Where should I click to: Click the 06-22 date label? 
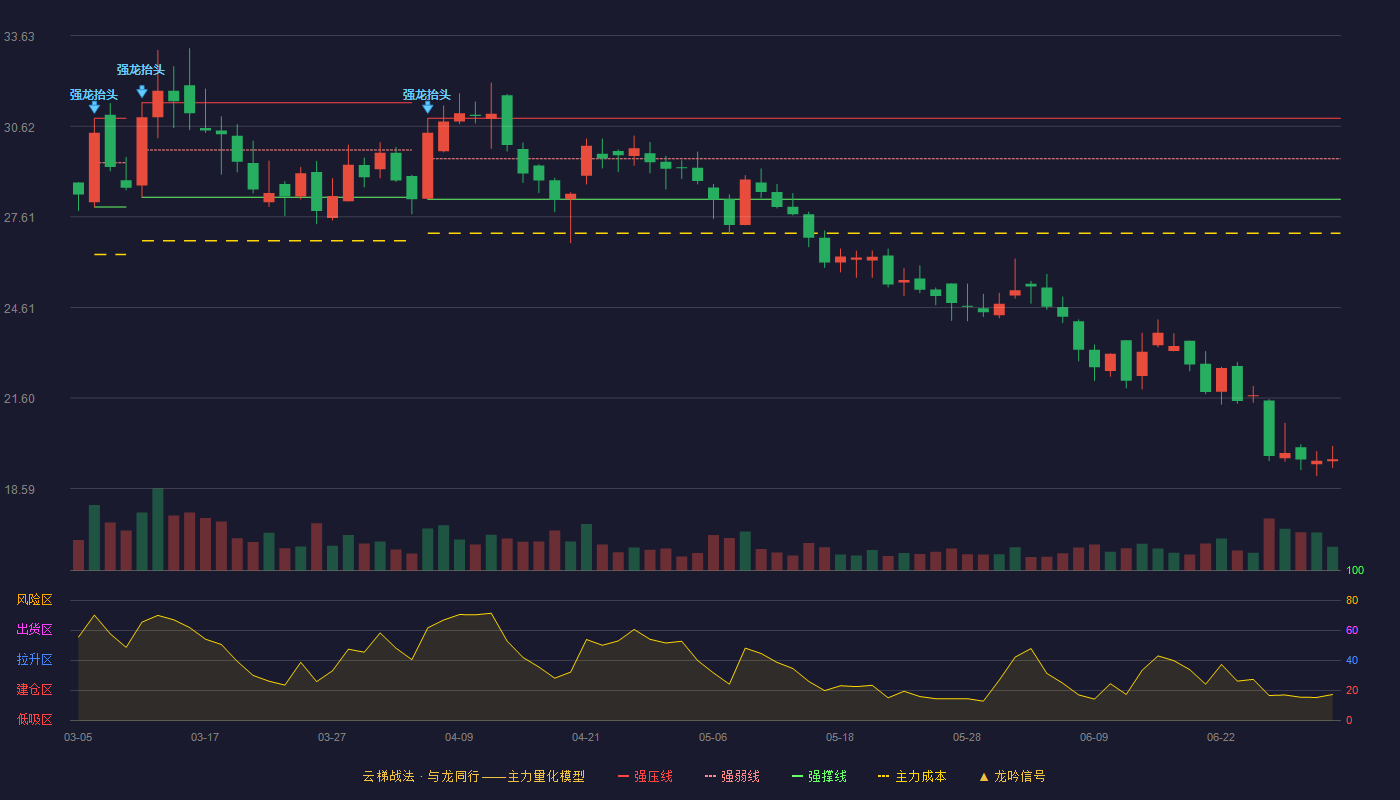pos(1221,737)
